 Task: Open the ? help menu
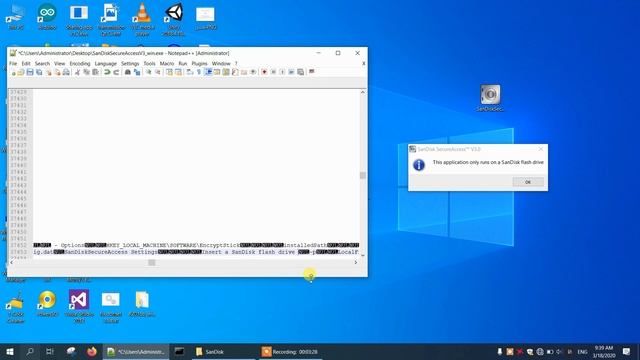coord(236,64)
